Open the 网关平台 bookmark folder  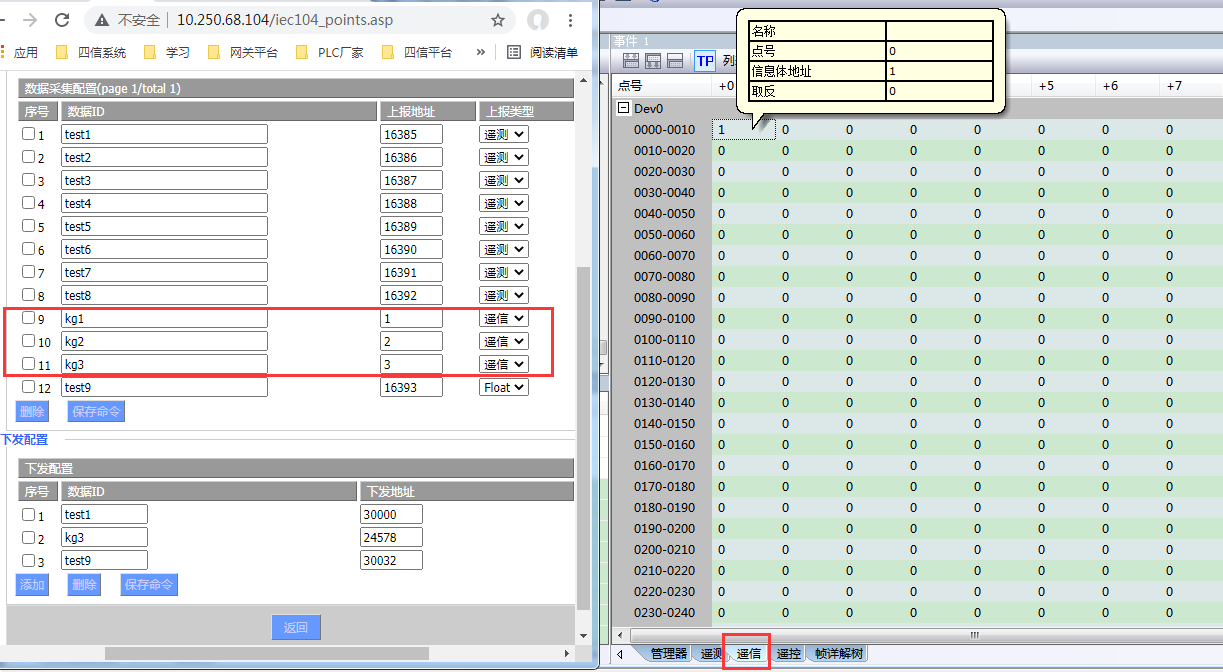[243, 52]
